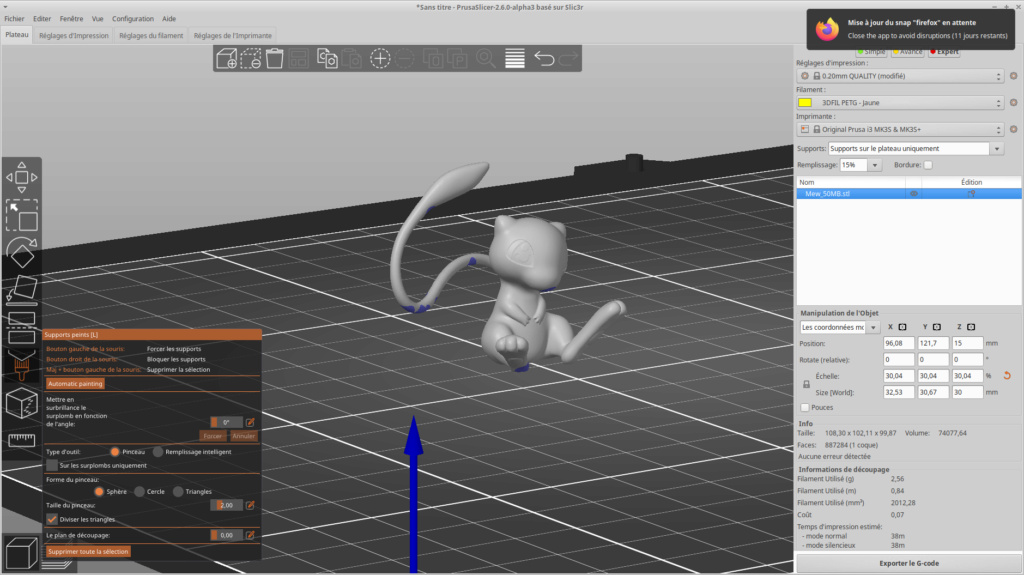Open the Fenêtre menu
This screenshot has width=1024, height=575.
(x=71, y=19)
